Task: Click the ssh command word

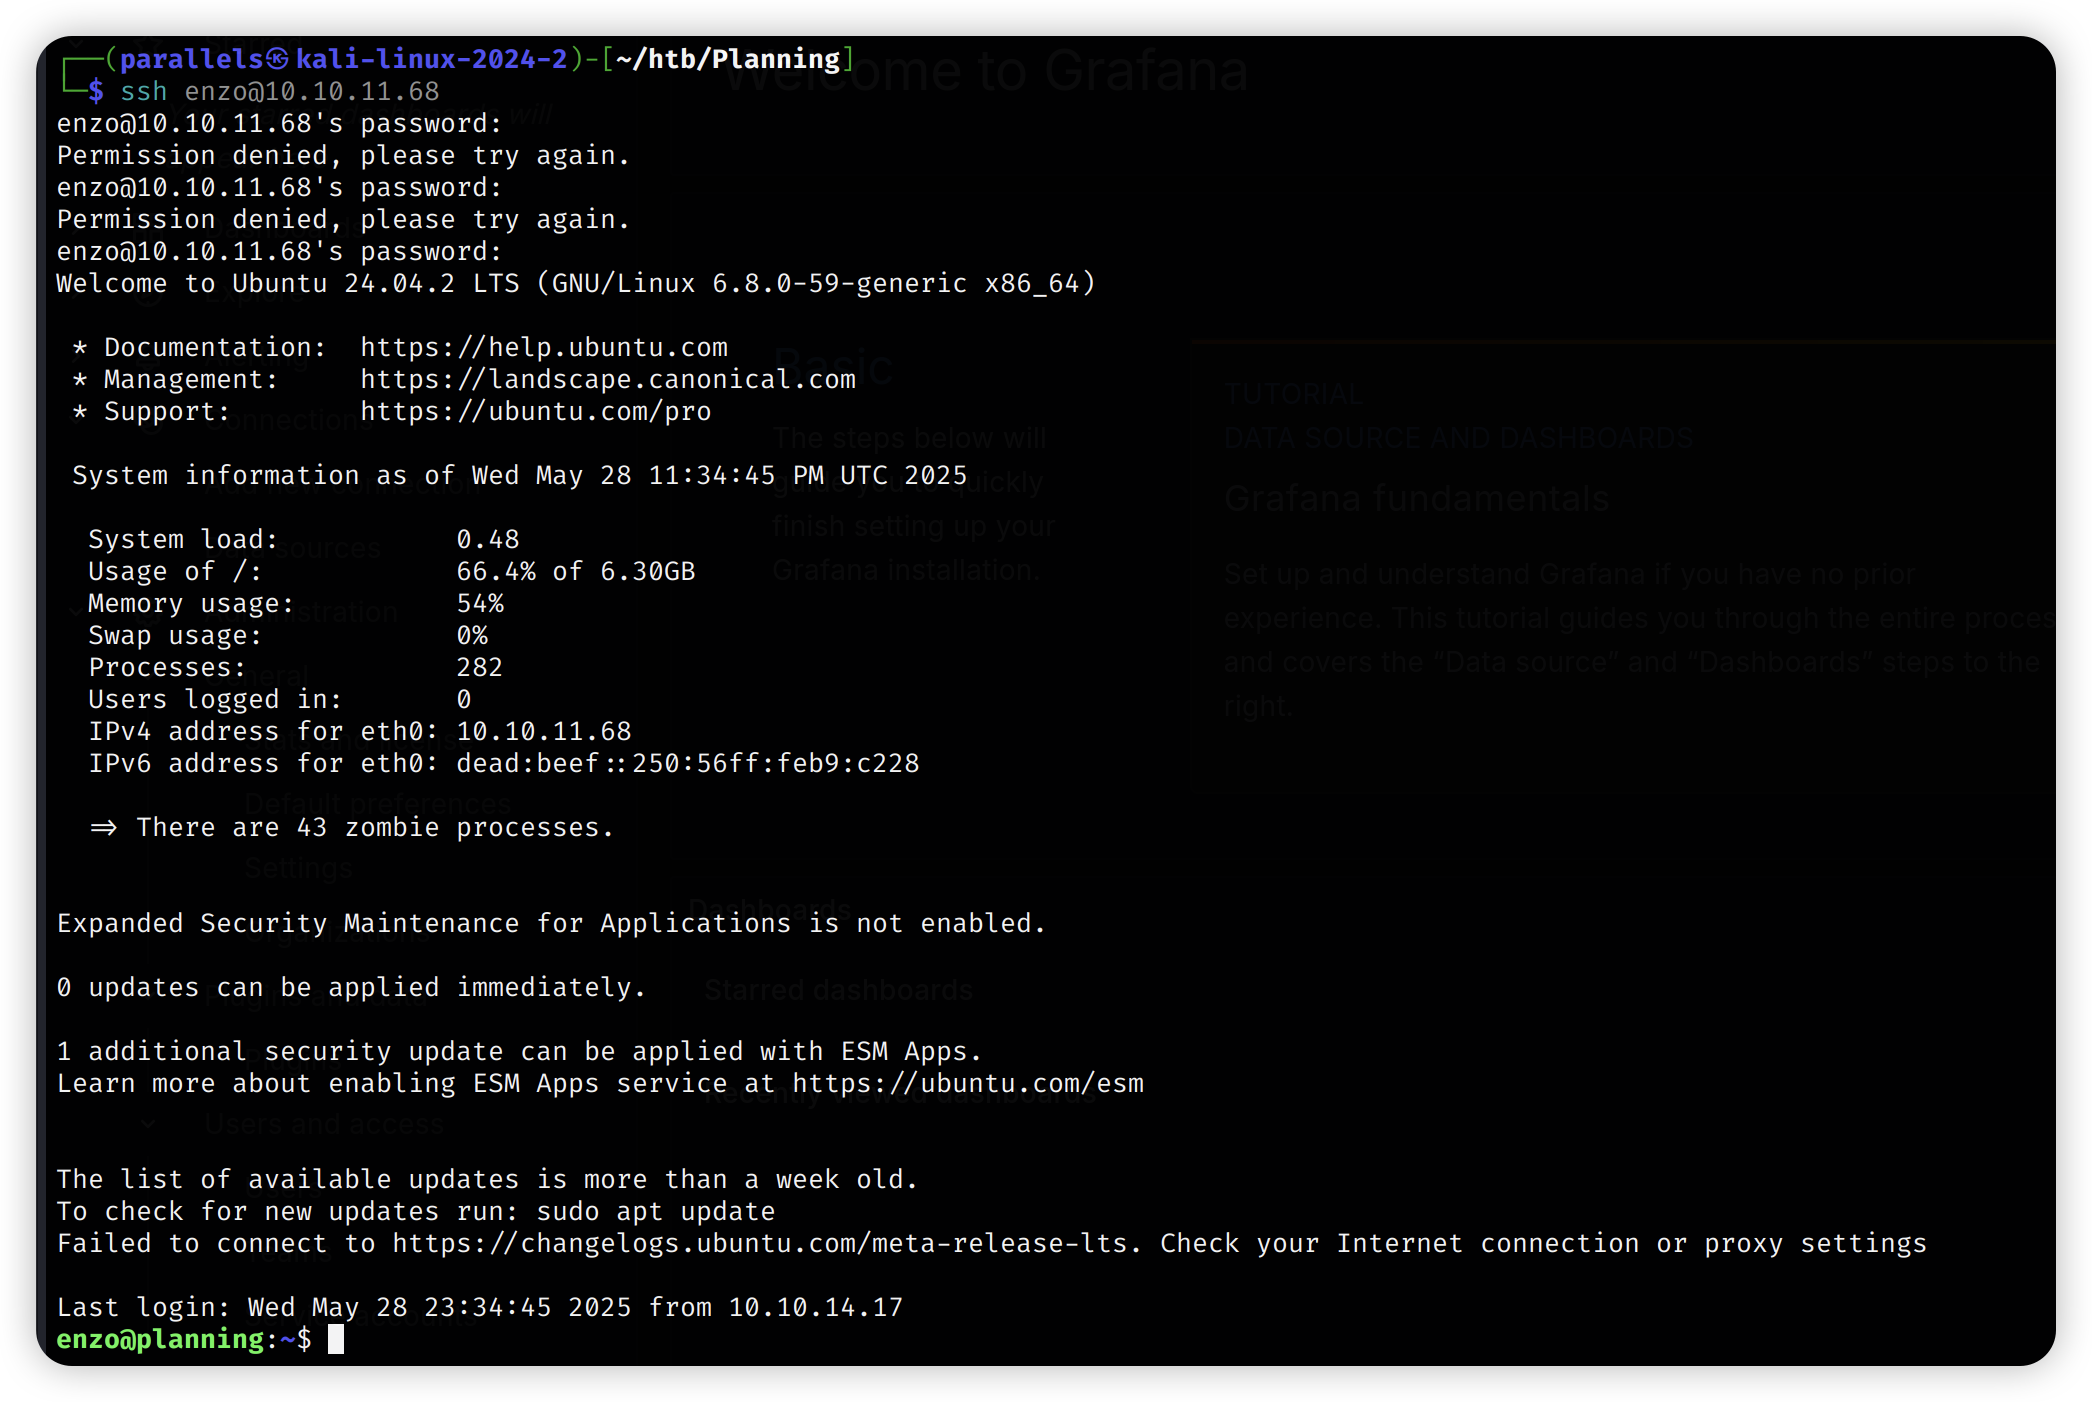Action: pyautogui.click(x=143, y=92)
